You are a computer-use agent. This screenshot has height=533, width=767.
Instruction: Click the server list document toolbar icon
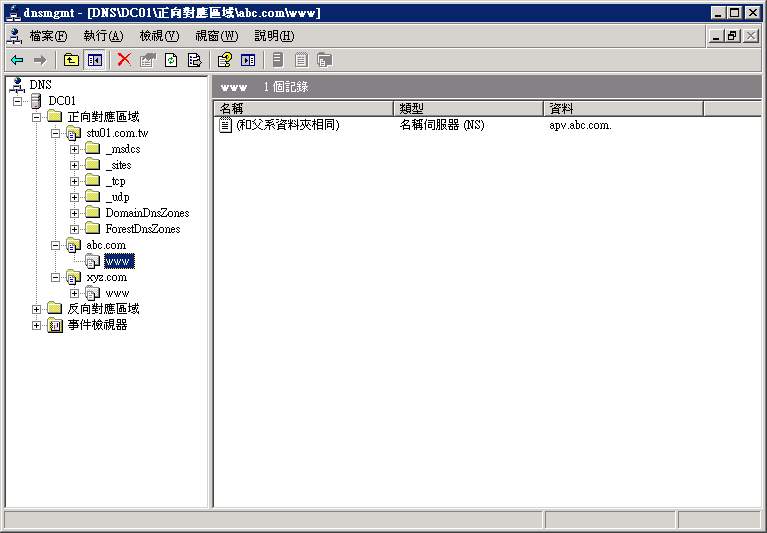[301, 60]
